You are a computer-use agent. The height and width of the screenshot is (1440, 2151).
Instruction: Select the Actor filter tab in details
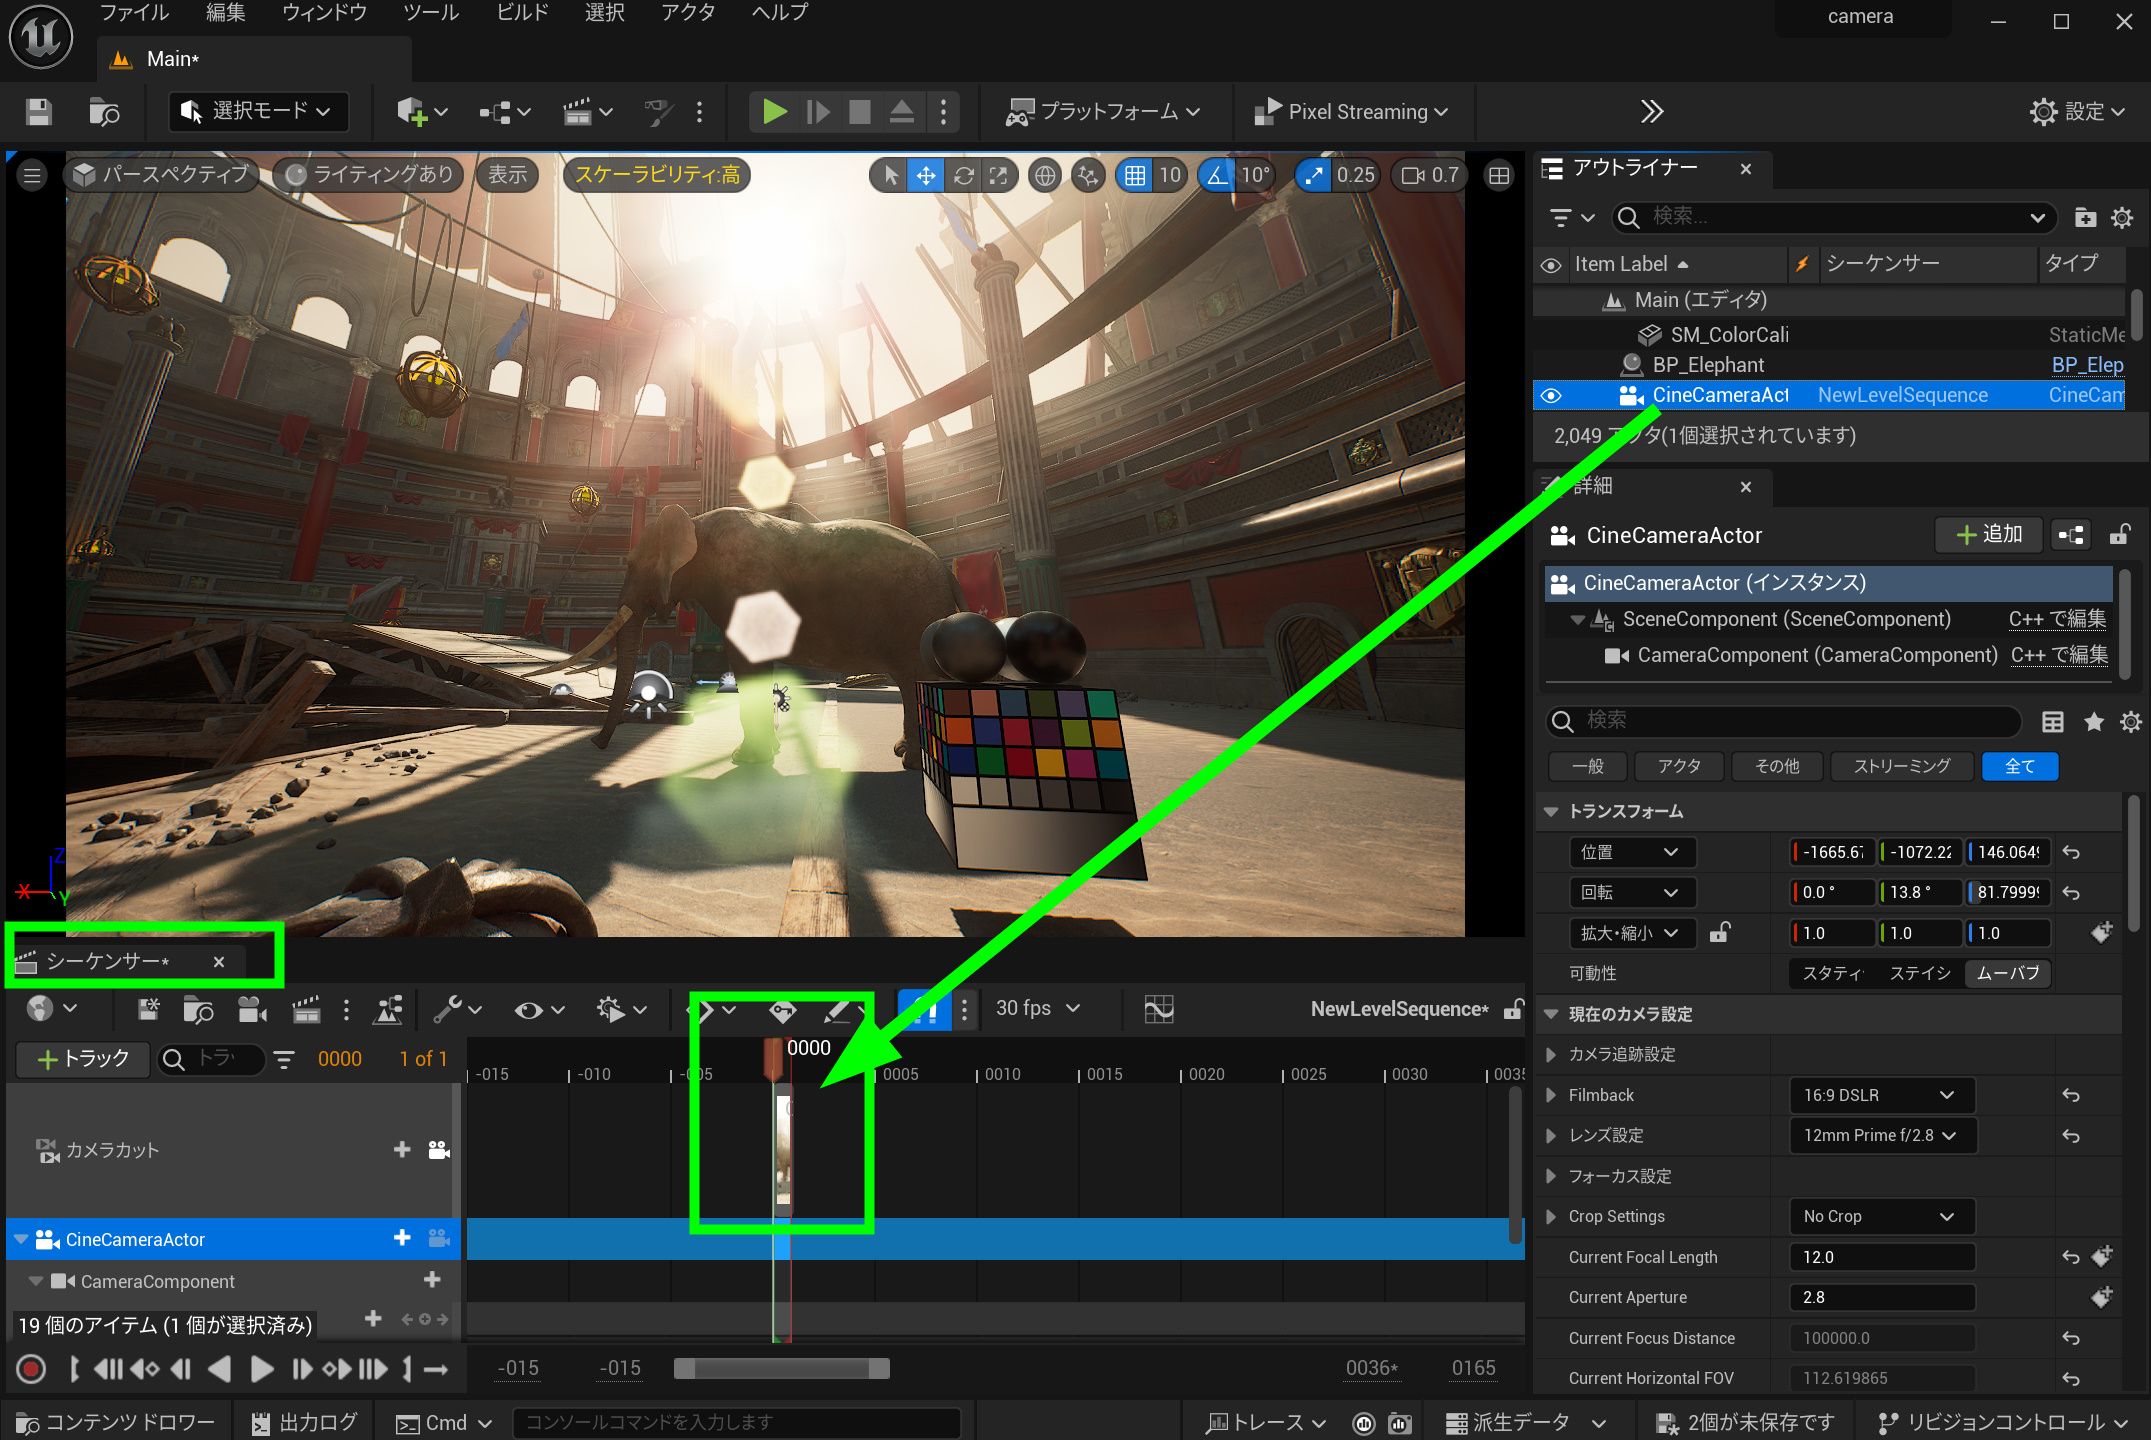click(x=1679, y=766)
